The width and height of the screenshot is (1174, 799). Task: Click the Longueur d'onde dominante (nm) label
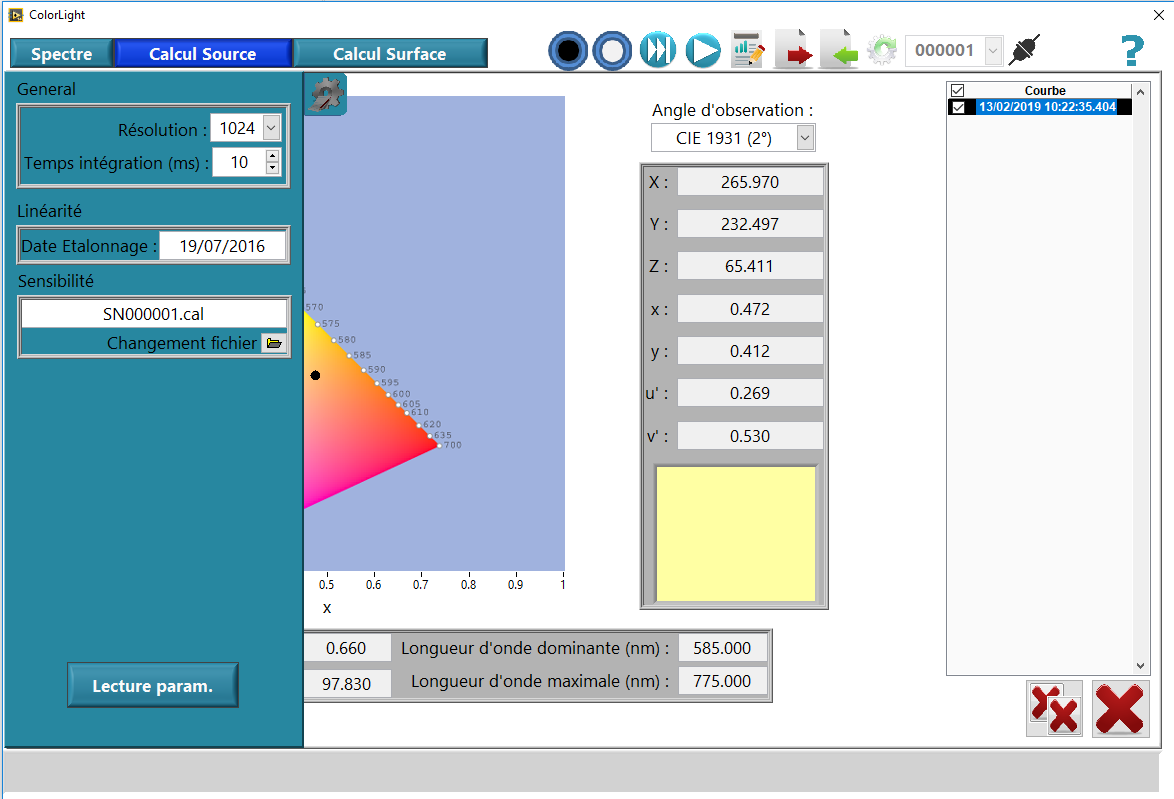[535, 648]
